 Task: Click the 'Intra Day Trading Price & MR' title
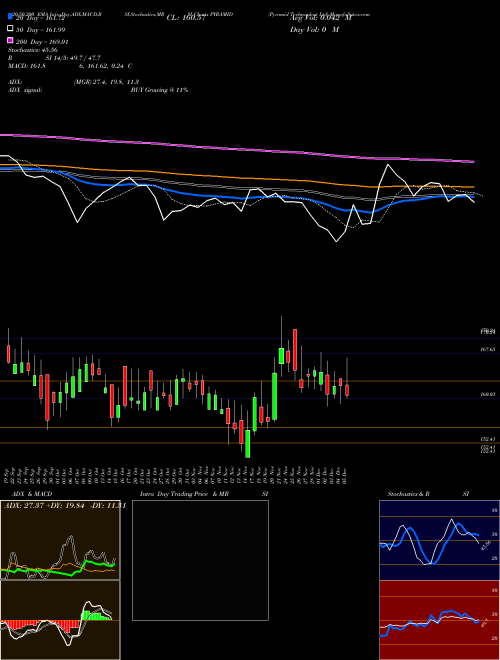(184, 494)
